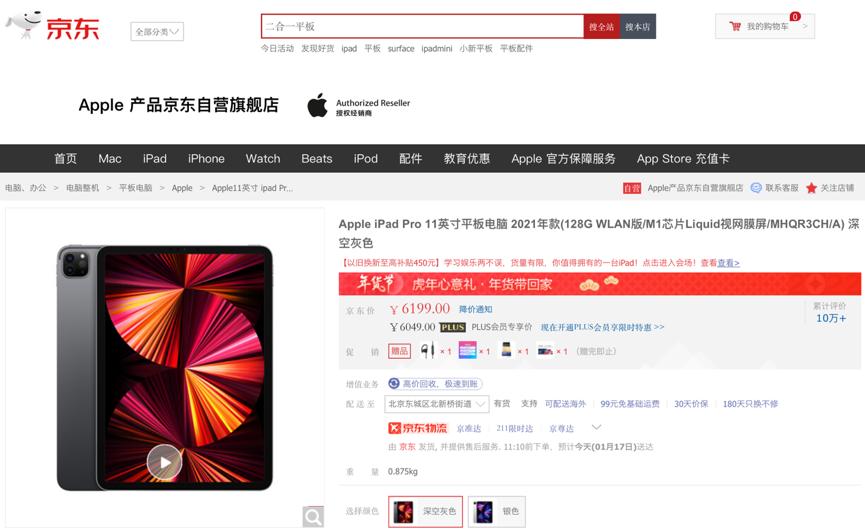Click the red 赠品 tag
This screenshot has height=530, width=865.
[399, 351]
